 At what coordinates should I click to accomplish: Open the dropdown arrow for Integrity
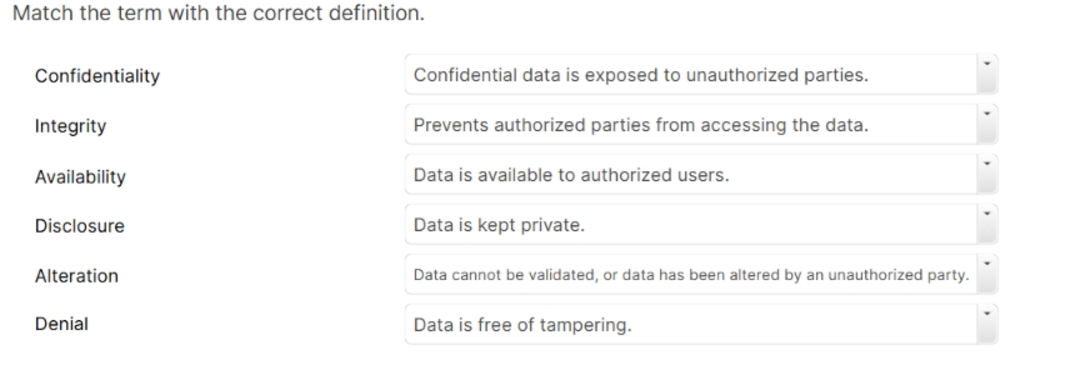[x=987, y=124]
